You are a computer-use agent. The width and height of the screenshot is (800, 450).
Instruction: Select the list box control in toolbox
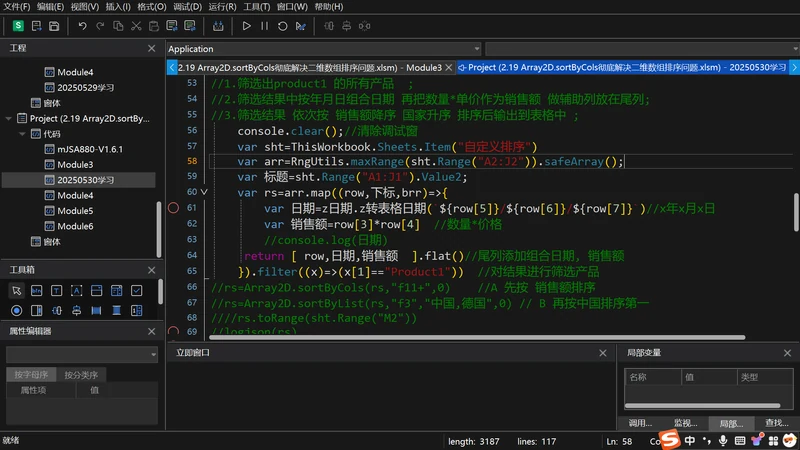tap(116, 290)
